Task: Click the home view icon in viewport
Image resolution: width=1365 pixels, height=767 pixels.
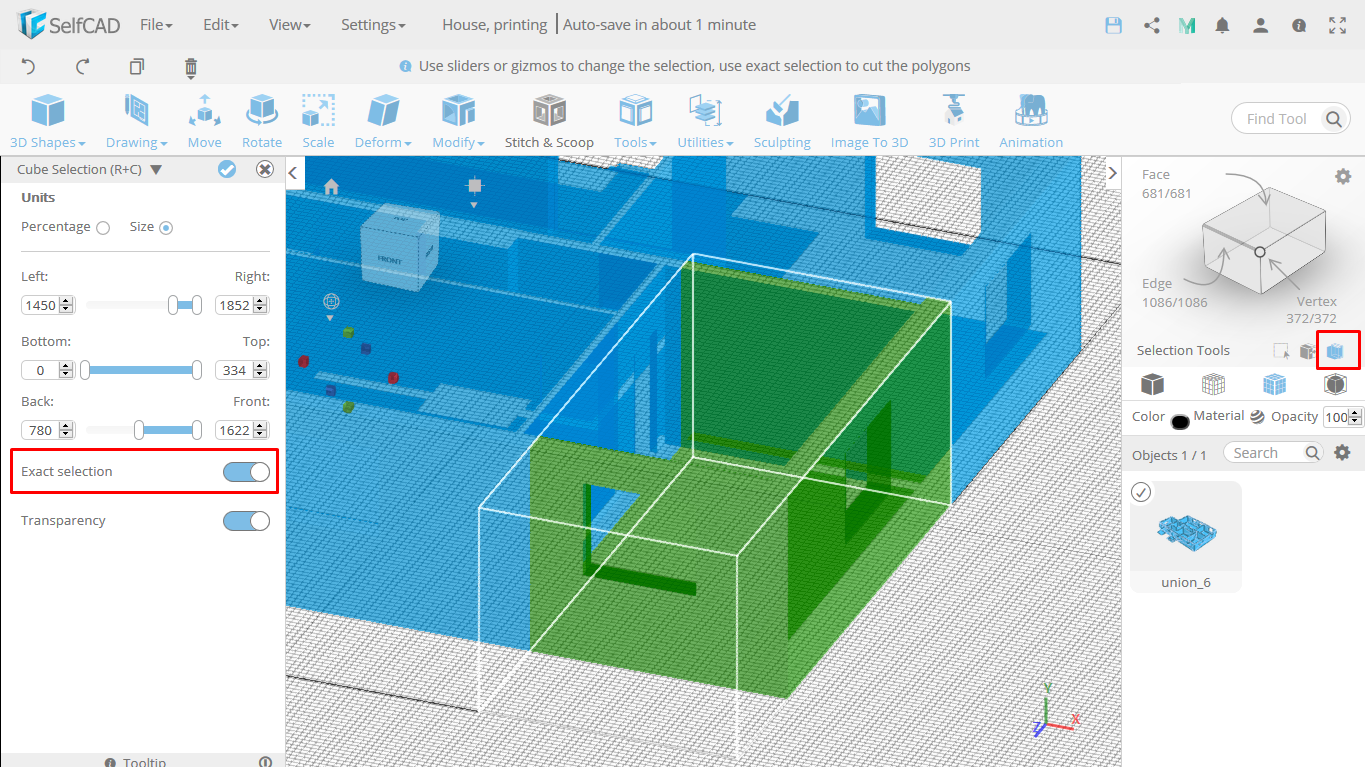Action: tap(331, 187)
